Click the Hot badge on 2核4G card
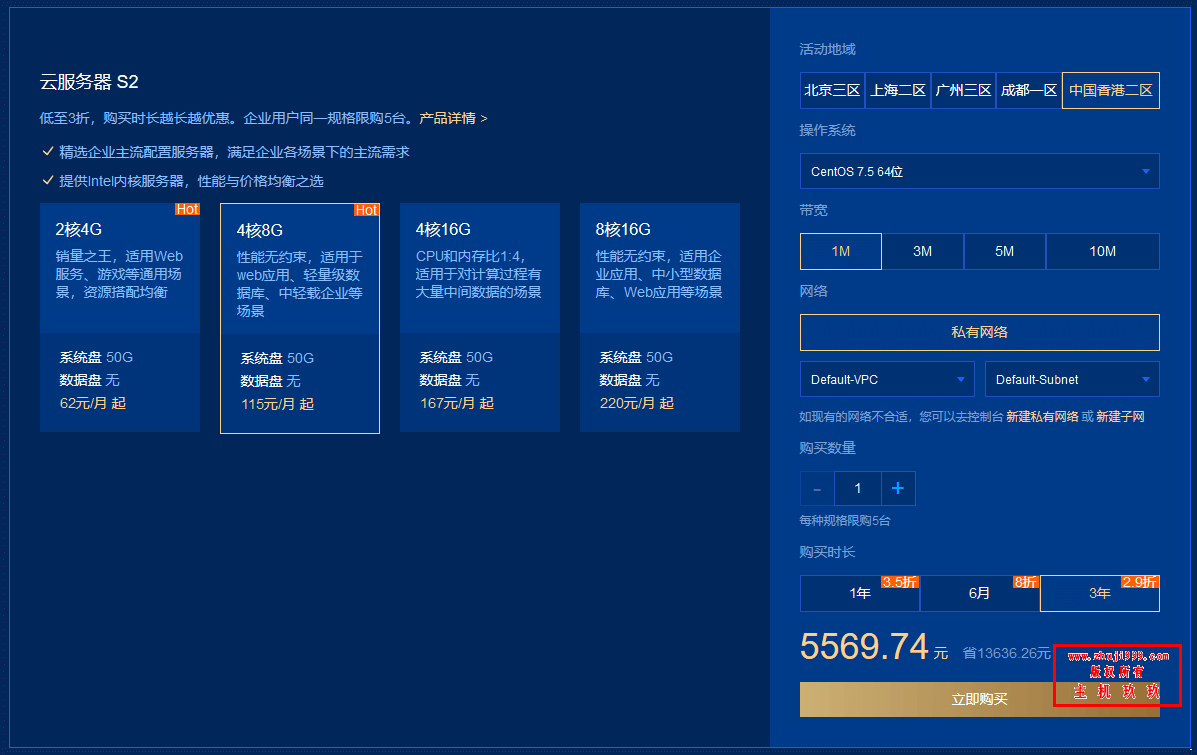The width and height of the screenshot is (1197, 755). pos(187,209)
